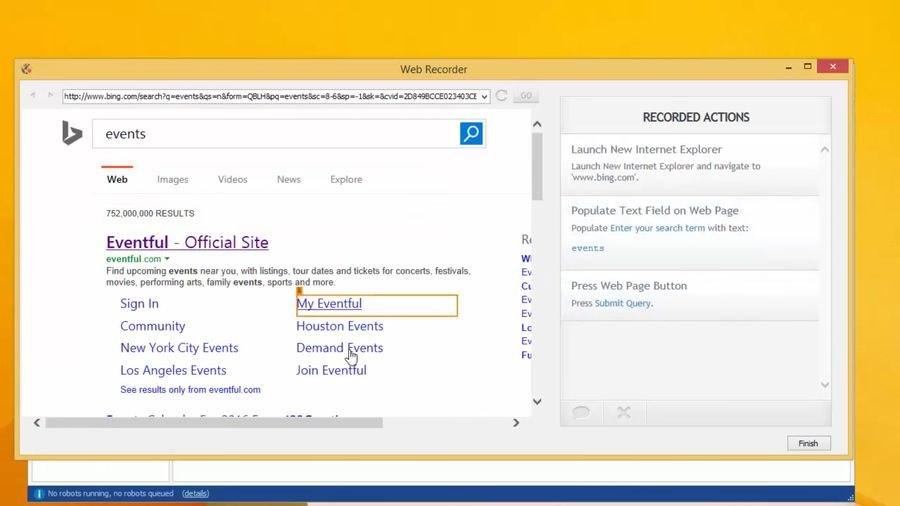
Task: Open the Eventful - Official Site result
Action: (187, 242)
